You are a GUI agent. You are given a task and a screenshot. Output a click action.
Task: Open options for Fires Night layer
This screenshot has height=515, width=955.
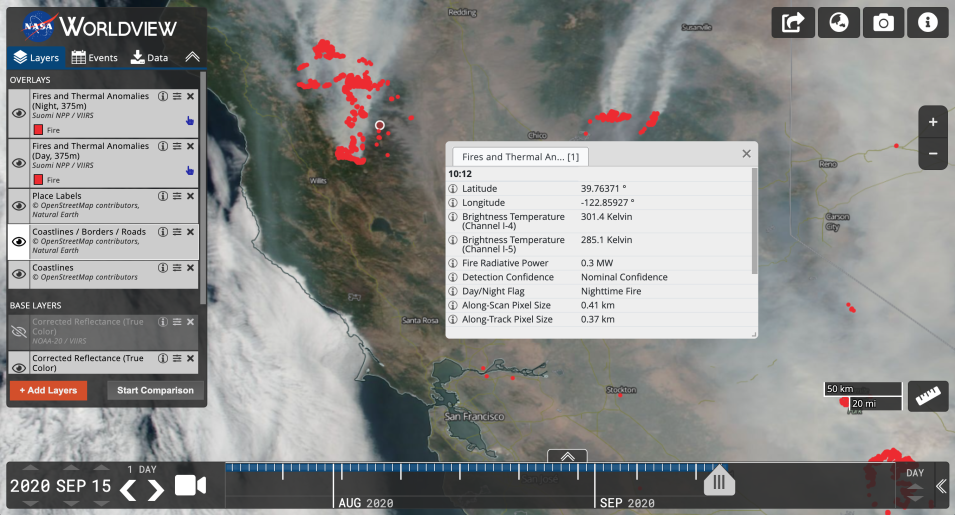(x=177, y=96)
